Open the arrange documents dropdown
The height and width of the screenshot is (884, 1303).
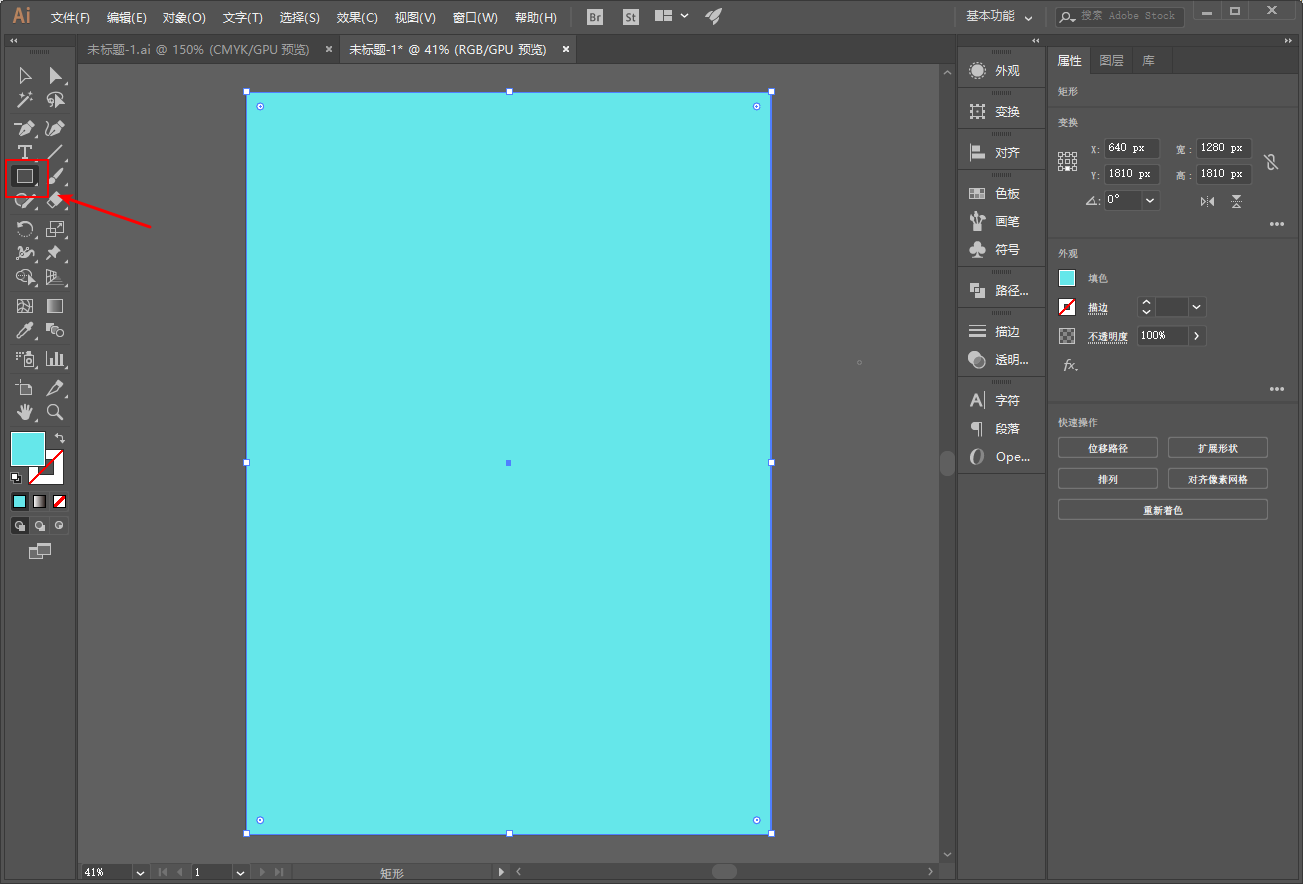coord(671,16)
